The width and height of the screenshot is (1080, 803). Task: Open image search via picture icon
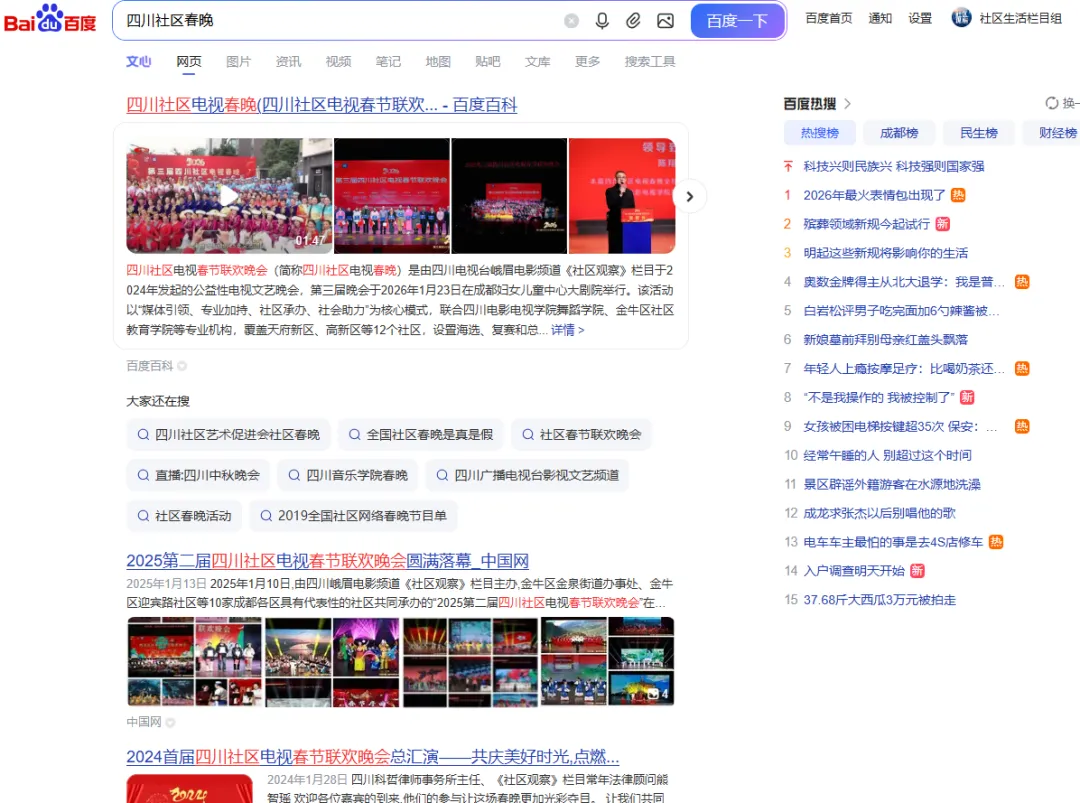665,21
